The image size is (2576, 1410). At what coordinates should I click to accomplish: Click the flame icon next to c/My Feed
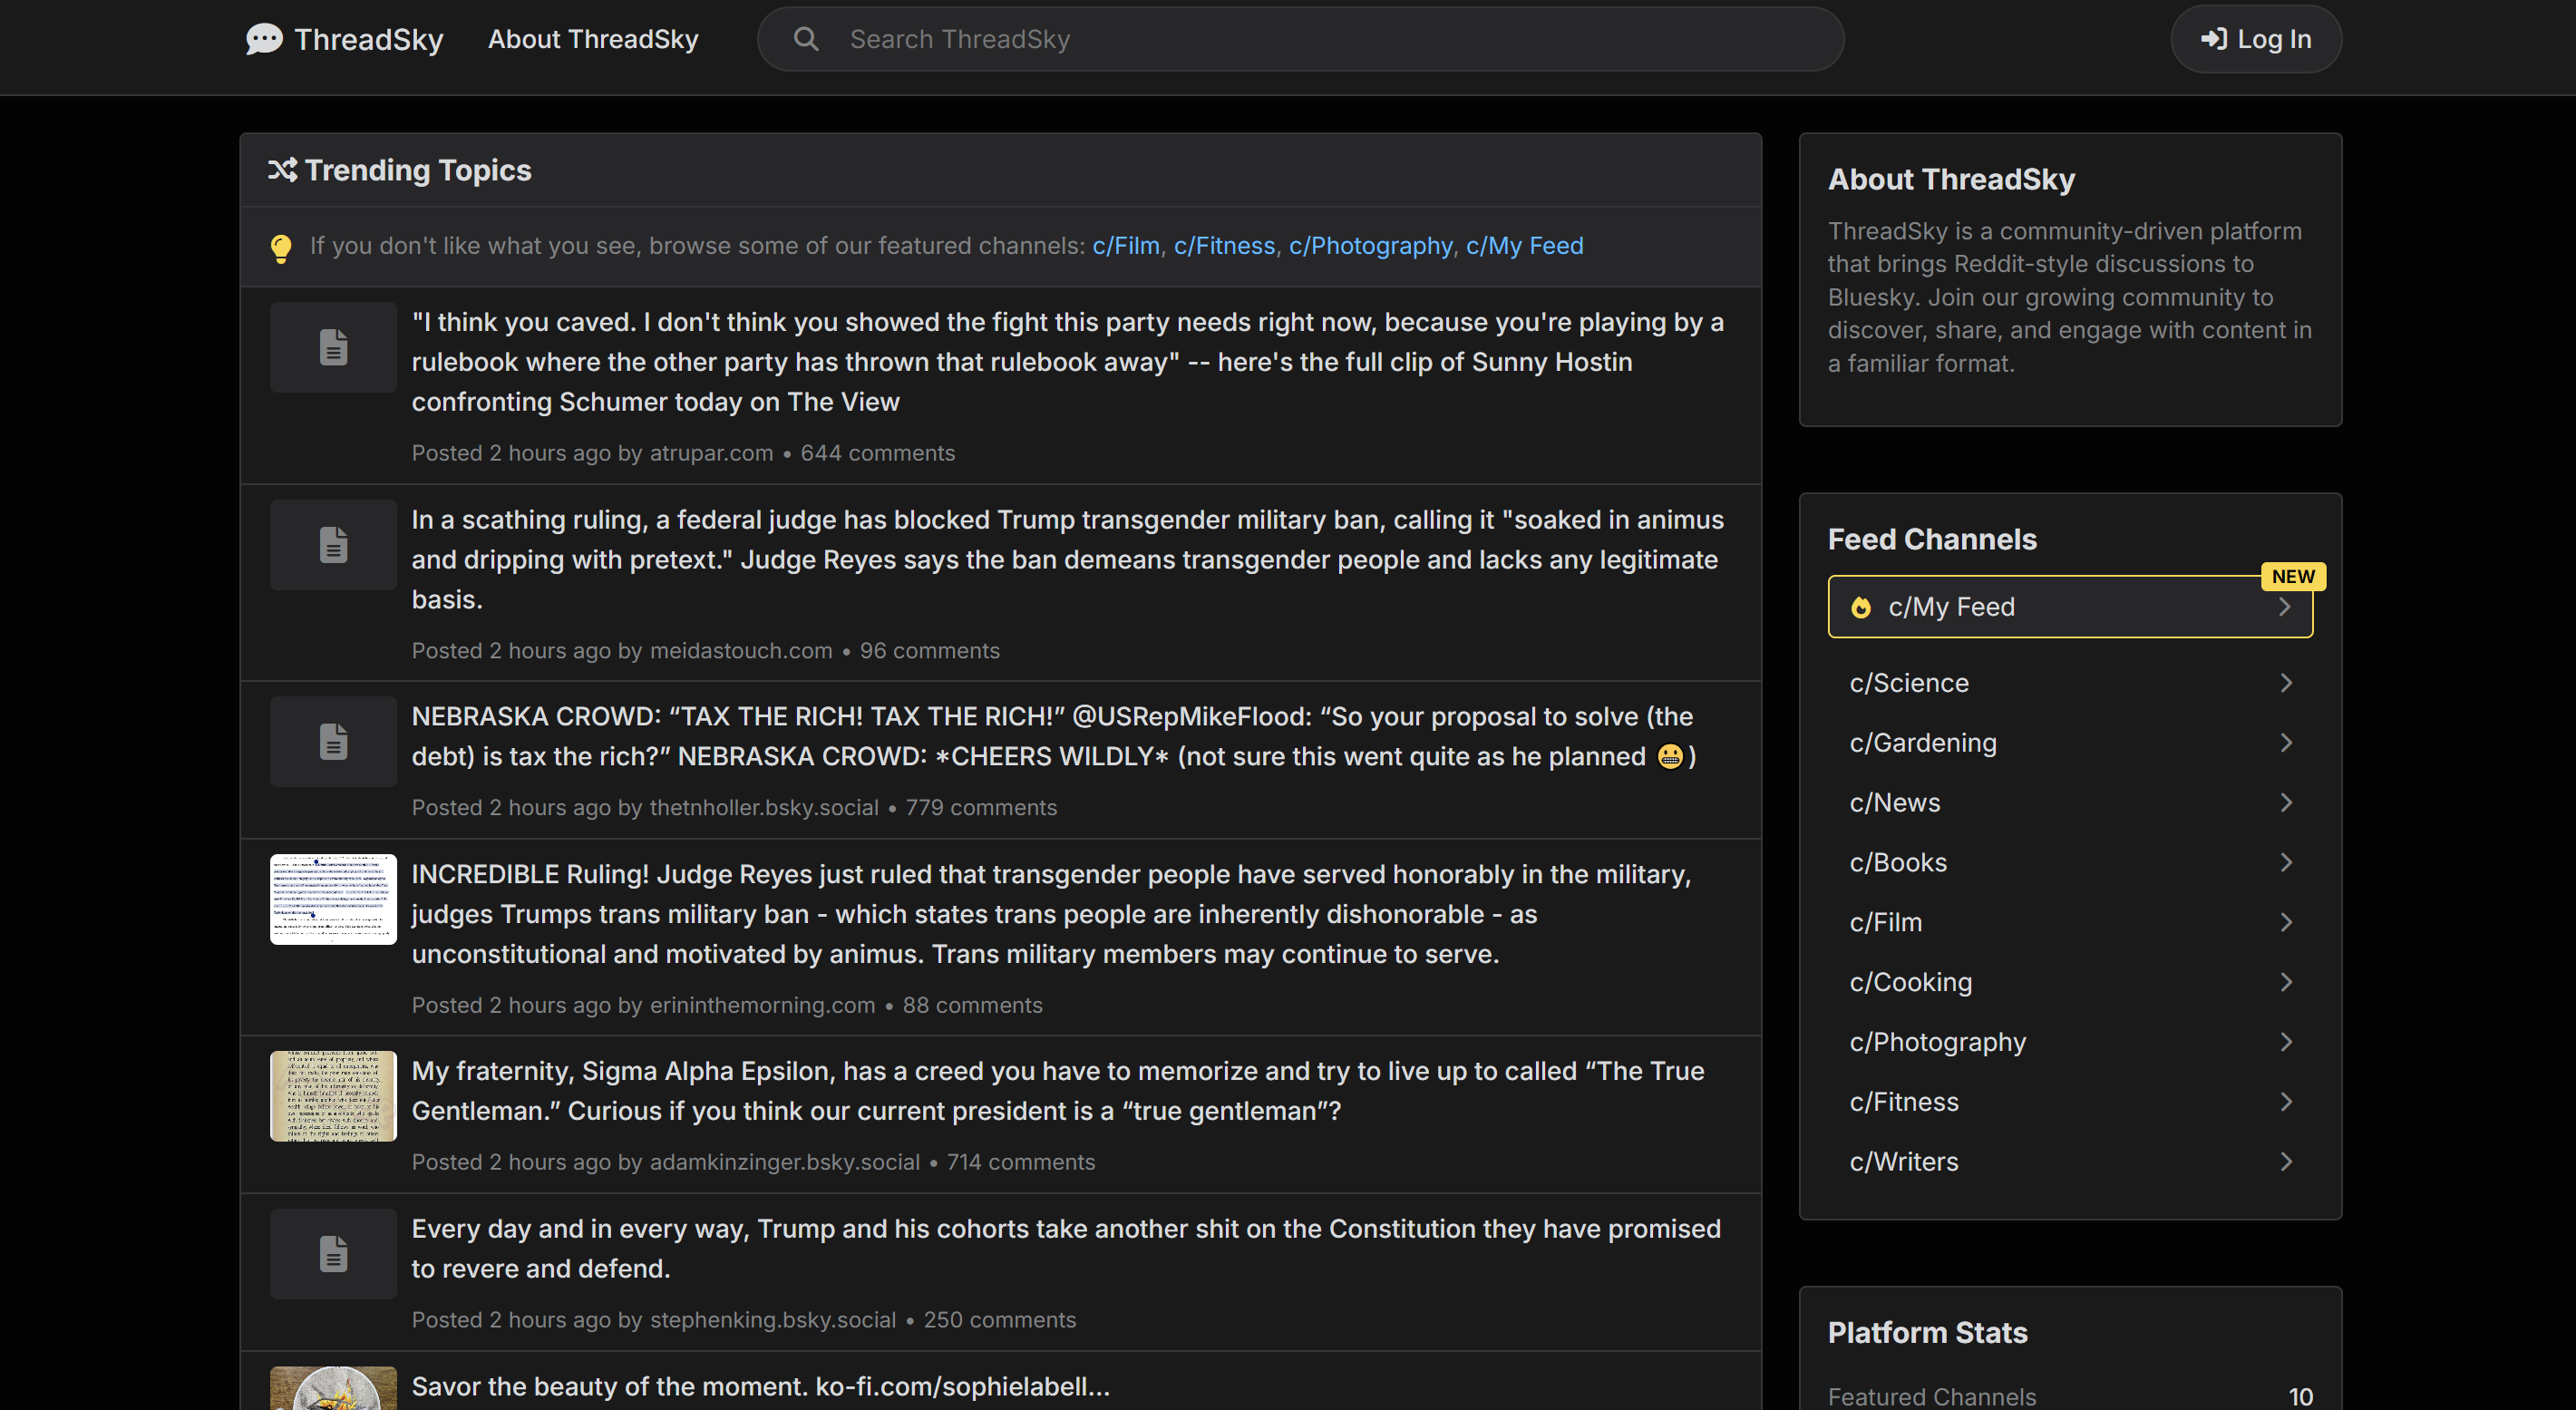tap(1860, 607)
